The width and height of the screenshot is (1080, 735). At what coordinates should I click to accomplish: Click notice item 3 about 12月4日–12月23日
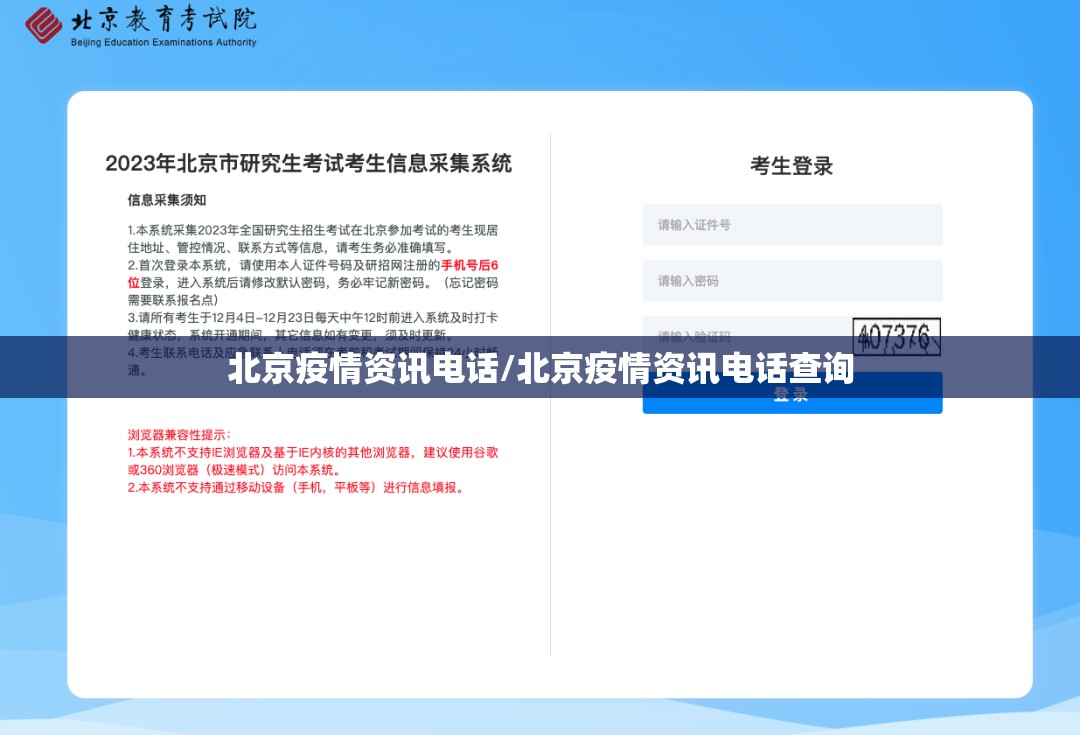[312, 326]
